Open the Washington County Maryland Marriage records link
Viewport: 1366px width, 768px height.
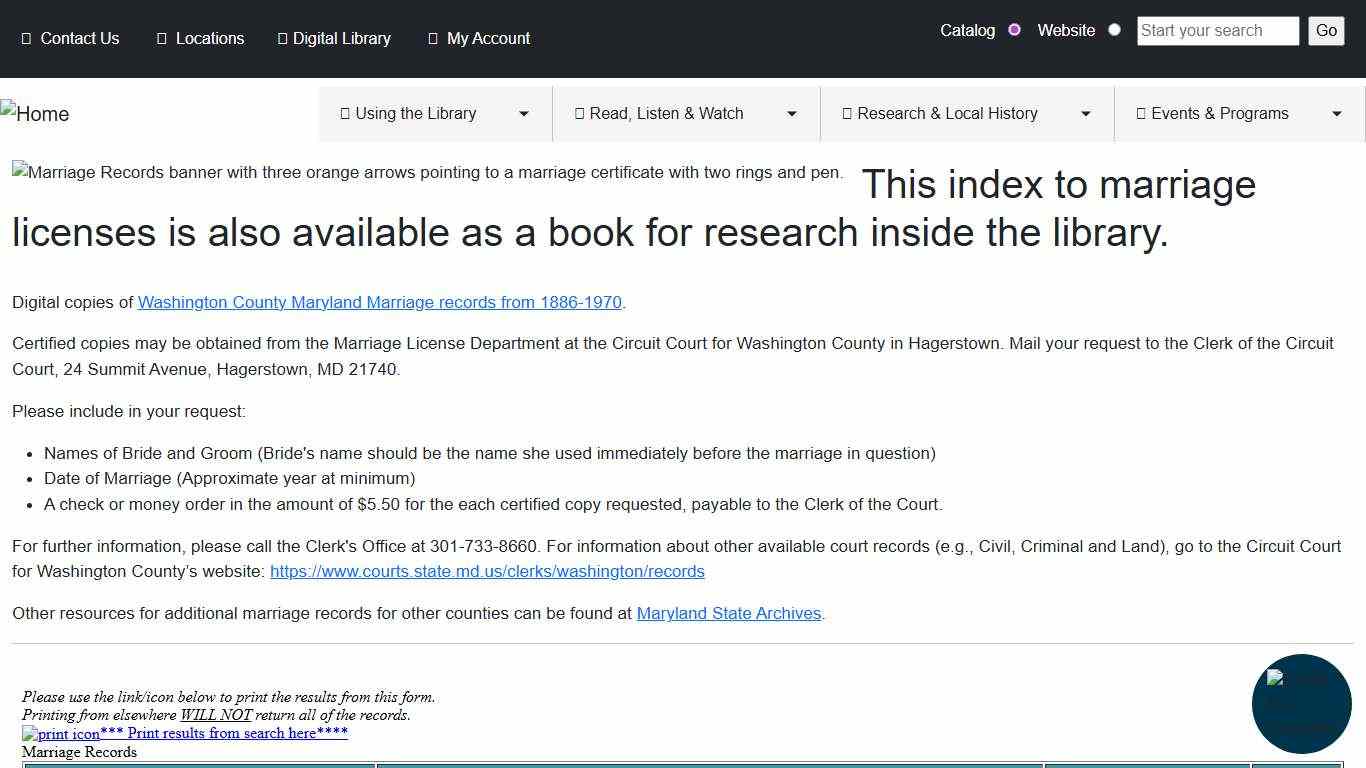click(x=379, y=302)
